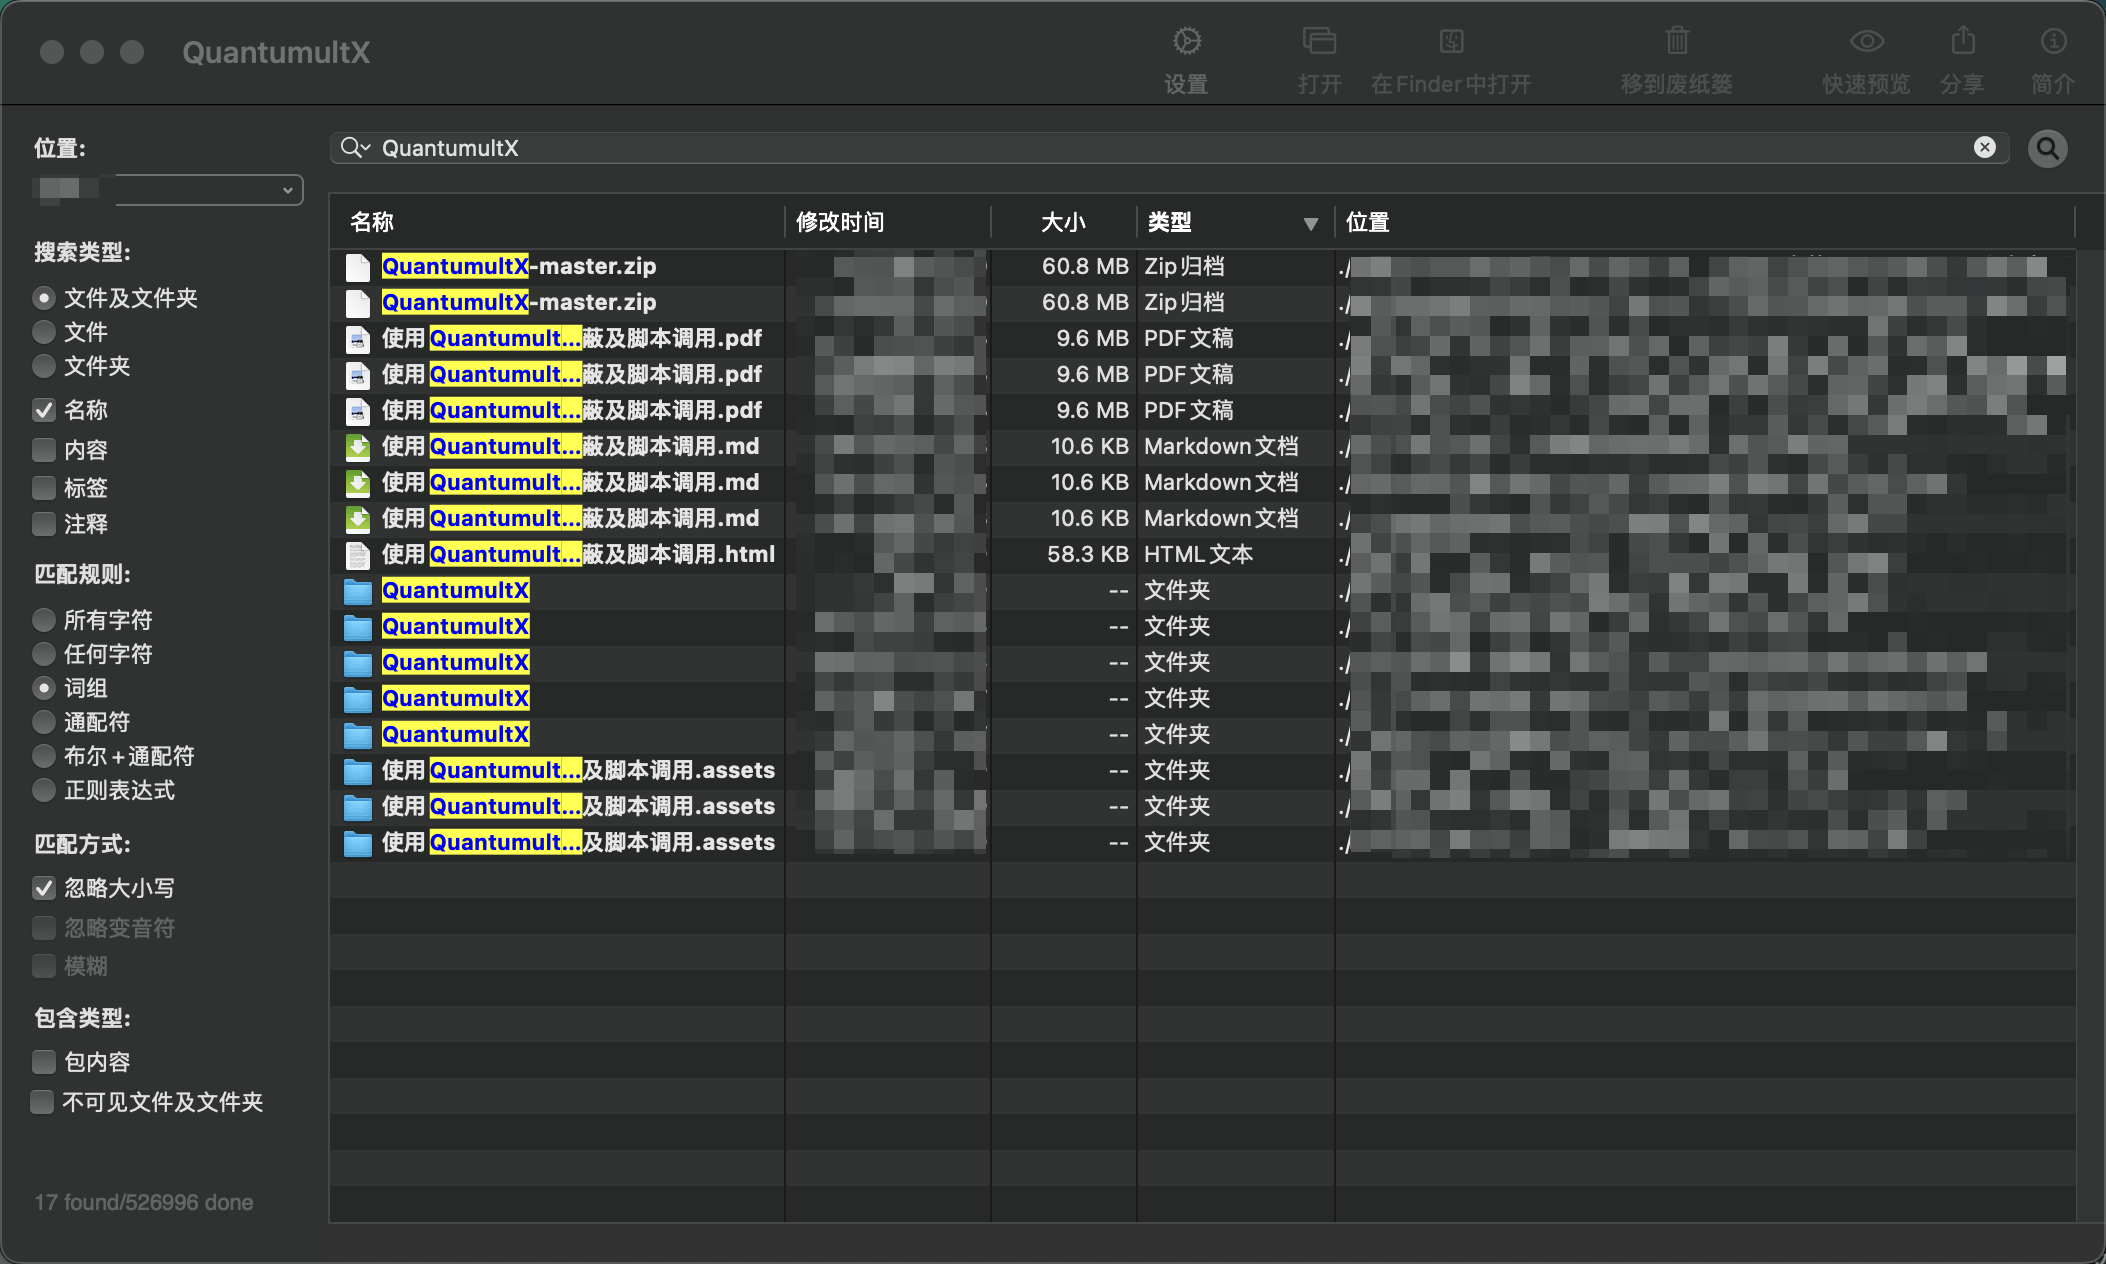Viewport: 2106px width, 1264px height.
Task: Enable the 标签 checkbox
Action: pyautogui.click(x=44, y=488)
